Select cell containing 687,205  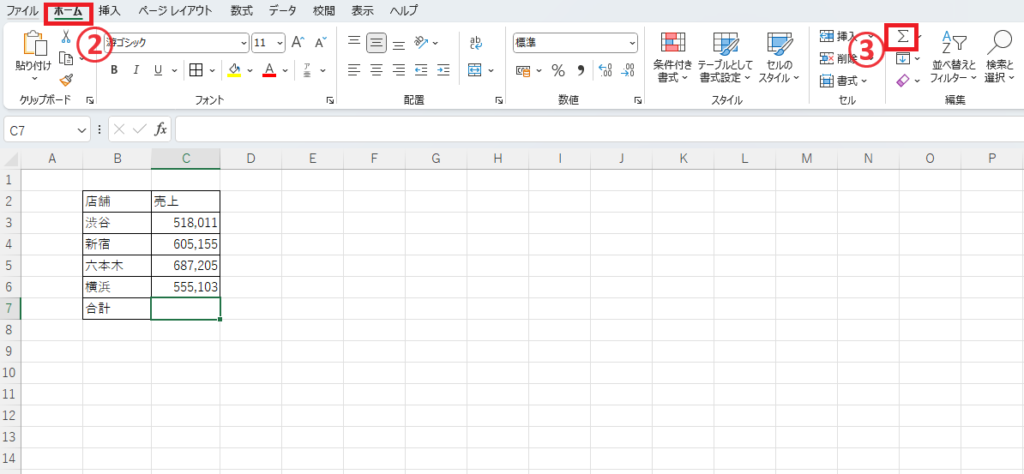click(185, 266)
